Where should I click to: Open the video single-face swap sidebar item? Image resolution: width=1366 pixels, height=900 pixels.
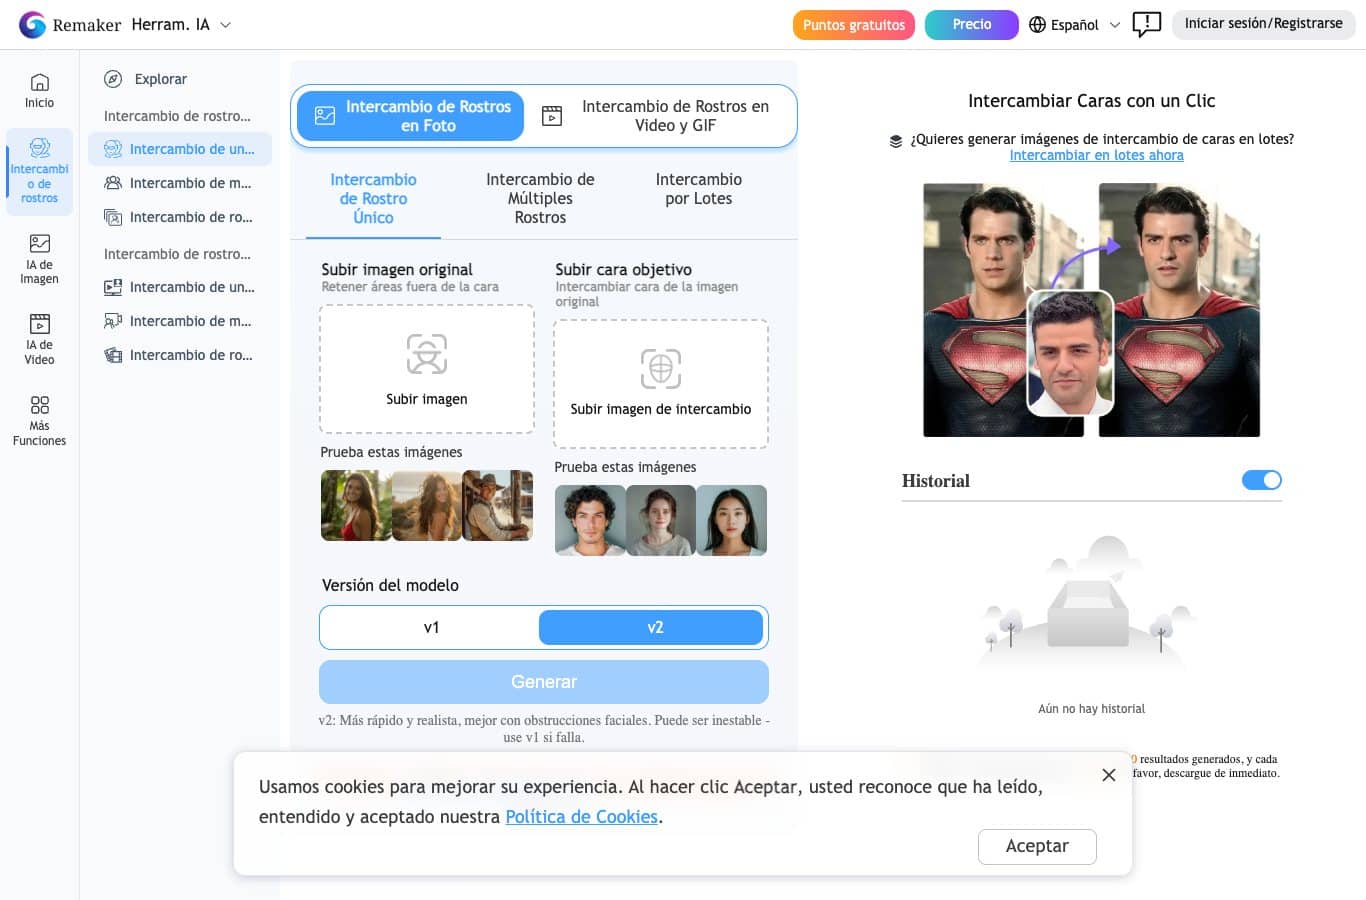180,287
